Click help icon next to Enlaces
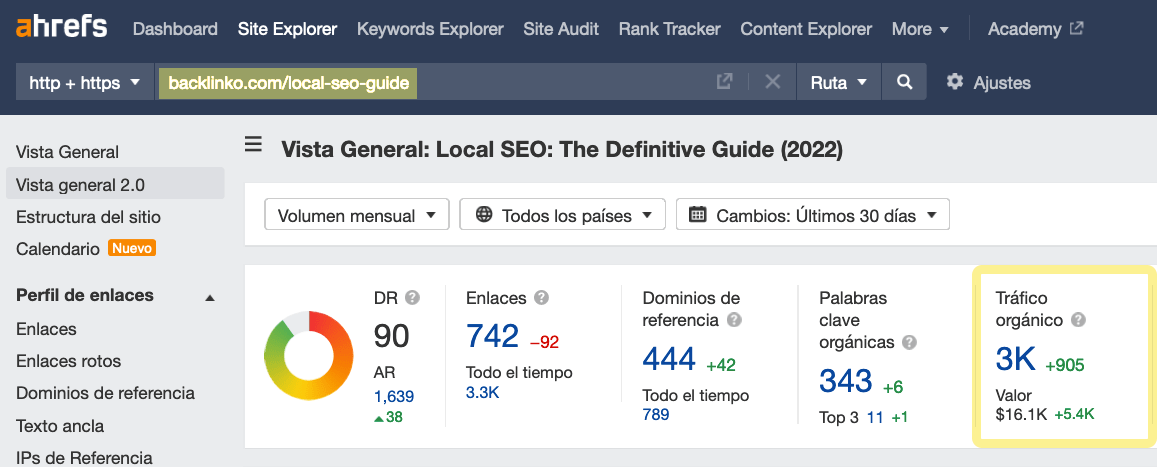 coord(542,298)
